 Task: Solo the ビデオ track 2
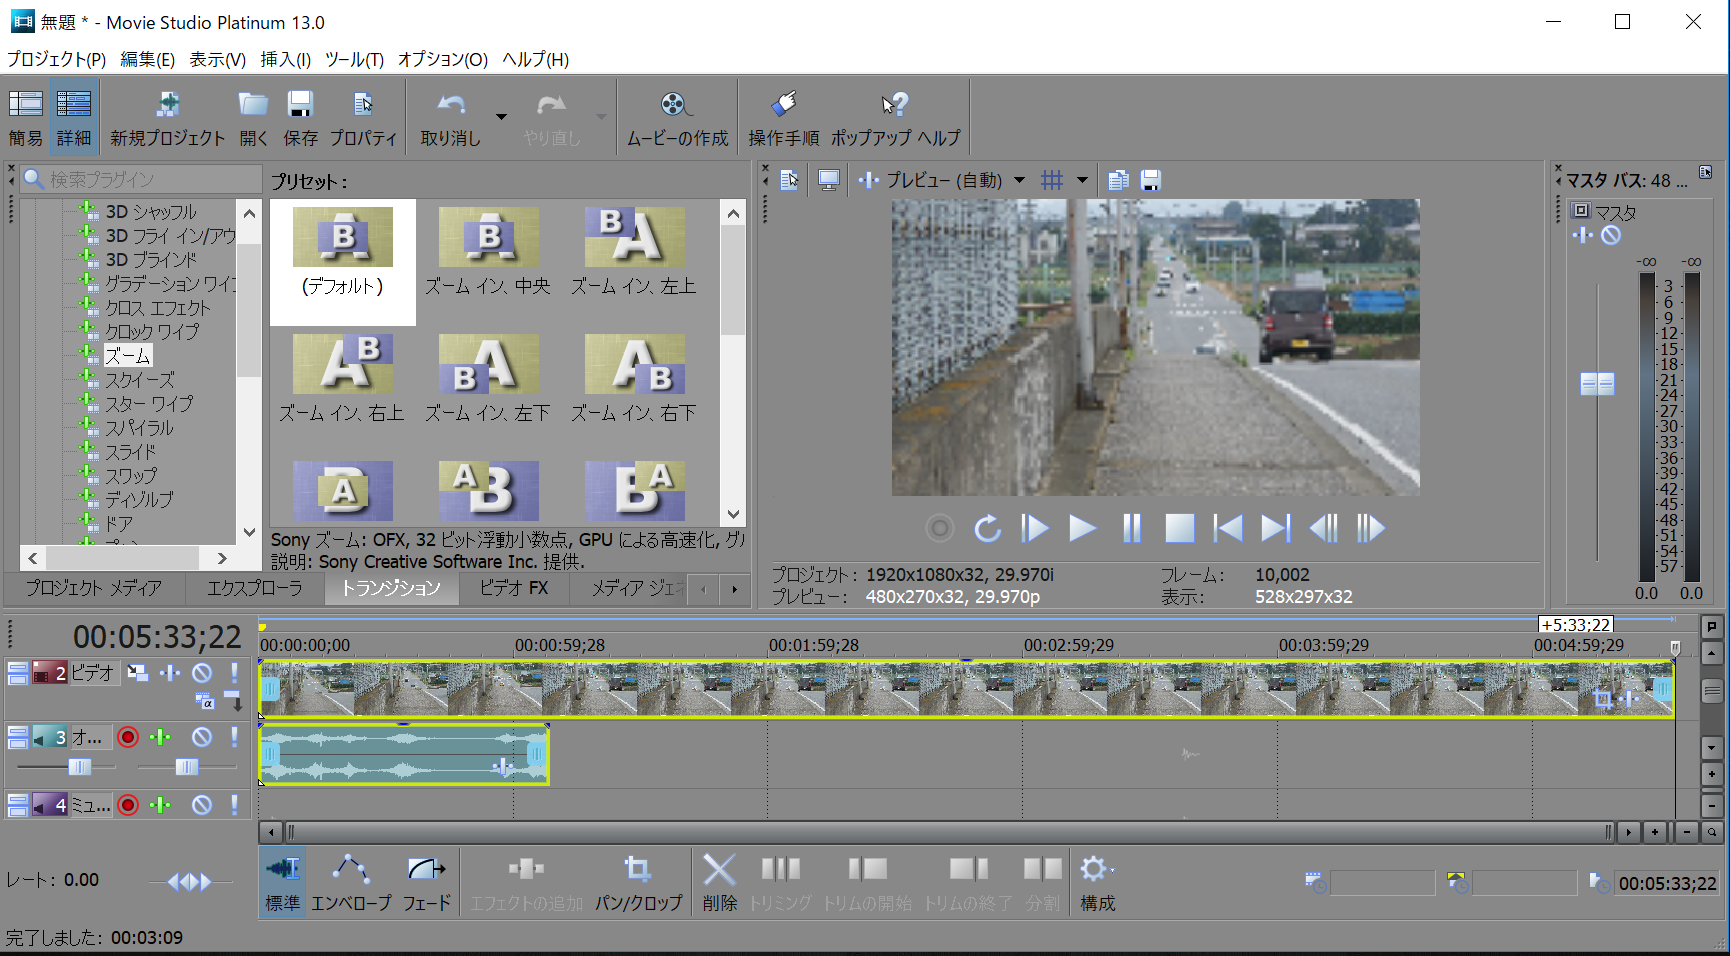click(x=234, y=673)
